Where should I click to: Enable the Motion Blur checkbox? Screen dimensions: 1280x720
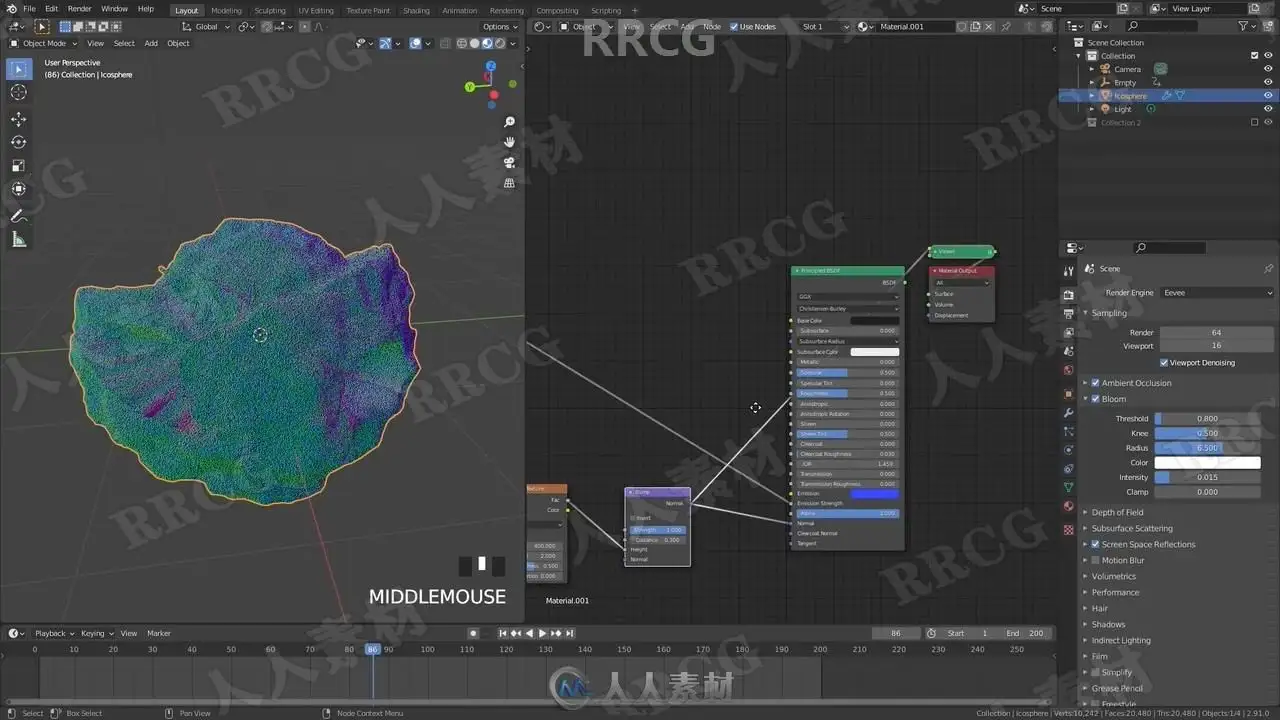coord(1095,561)
